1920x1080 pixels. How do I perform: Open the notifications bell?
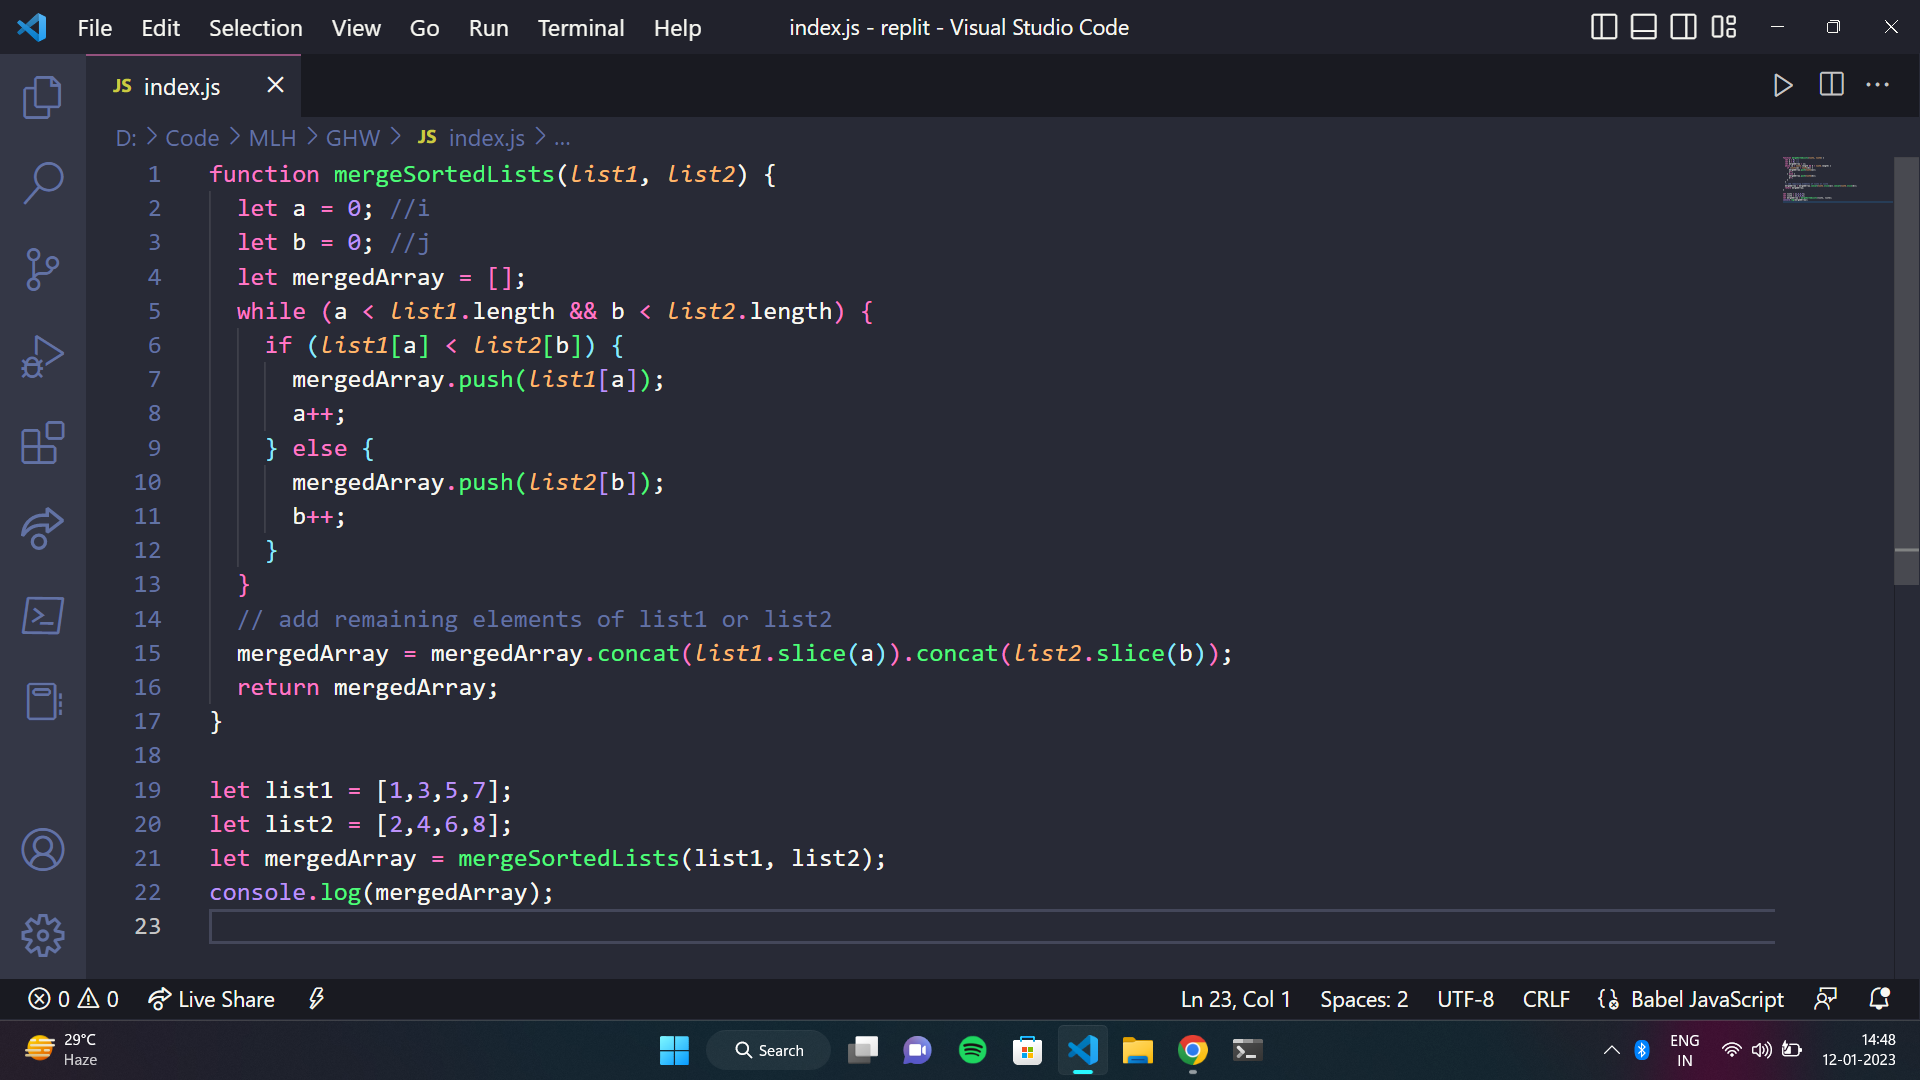(x=1878, y=998)
